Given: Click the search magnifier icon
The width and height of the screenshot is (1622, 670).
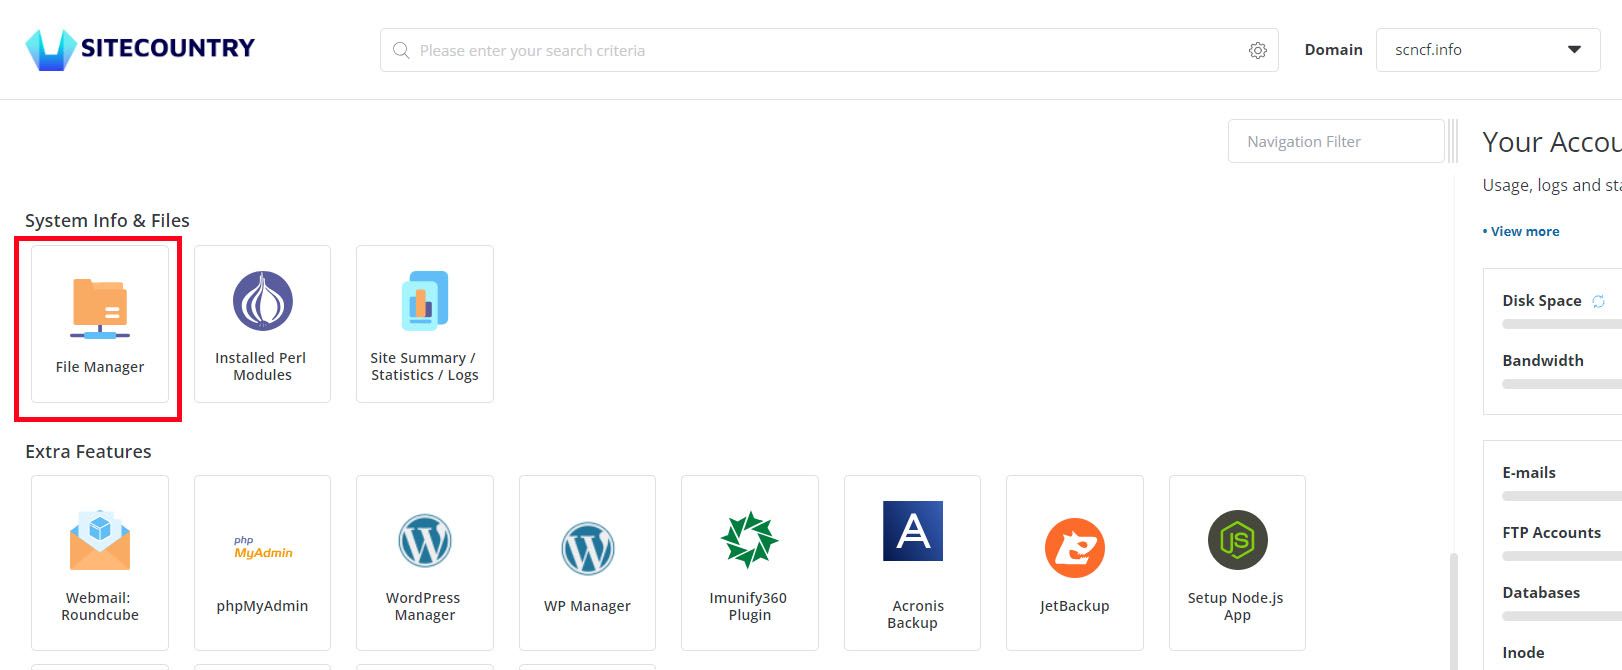Looking at the screenshot, I should point(401,50).
